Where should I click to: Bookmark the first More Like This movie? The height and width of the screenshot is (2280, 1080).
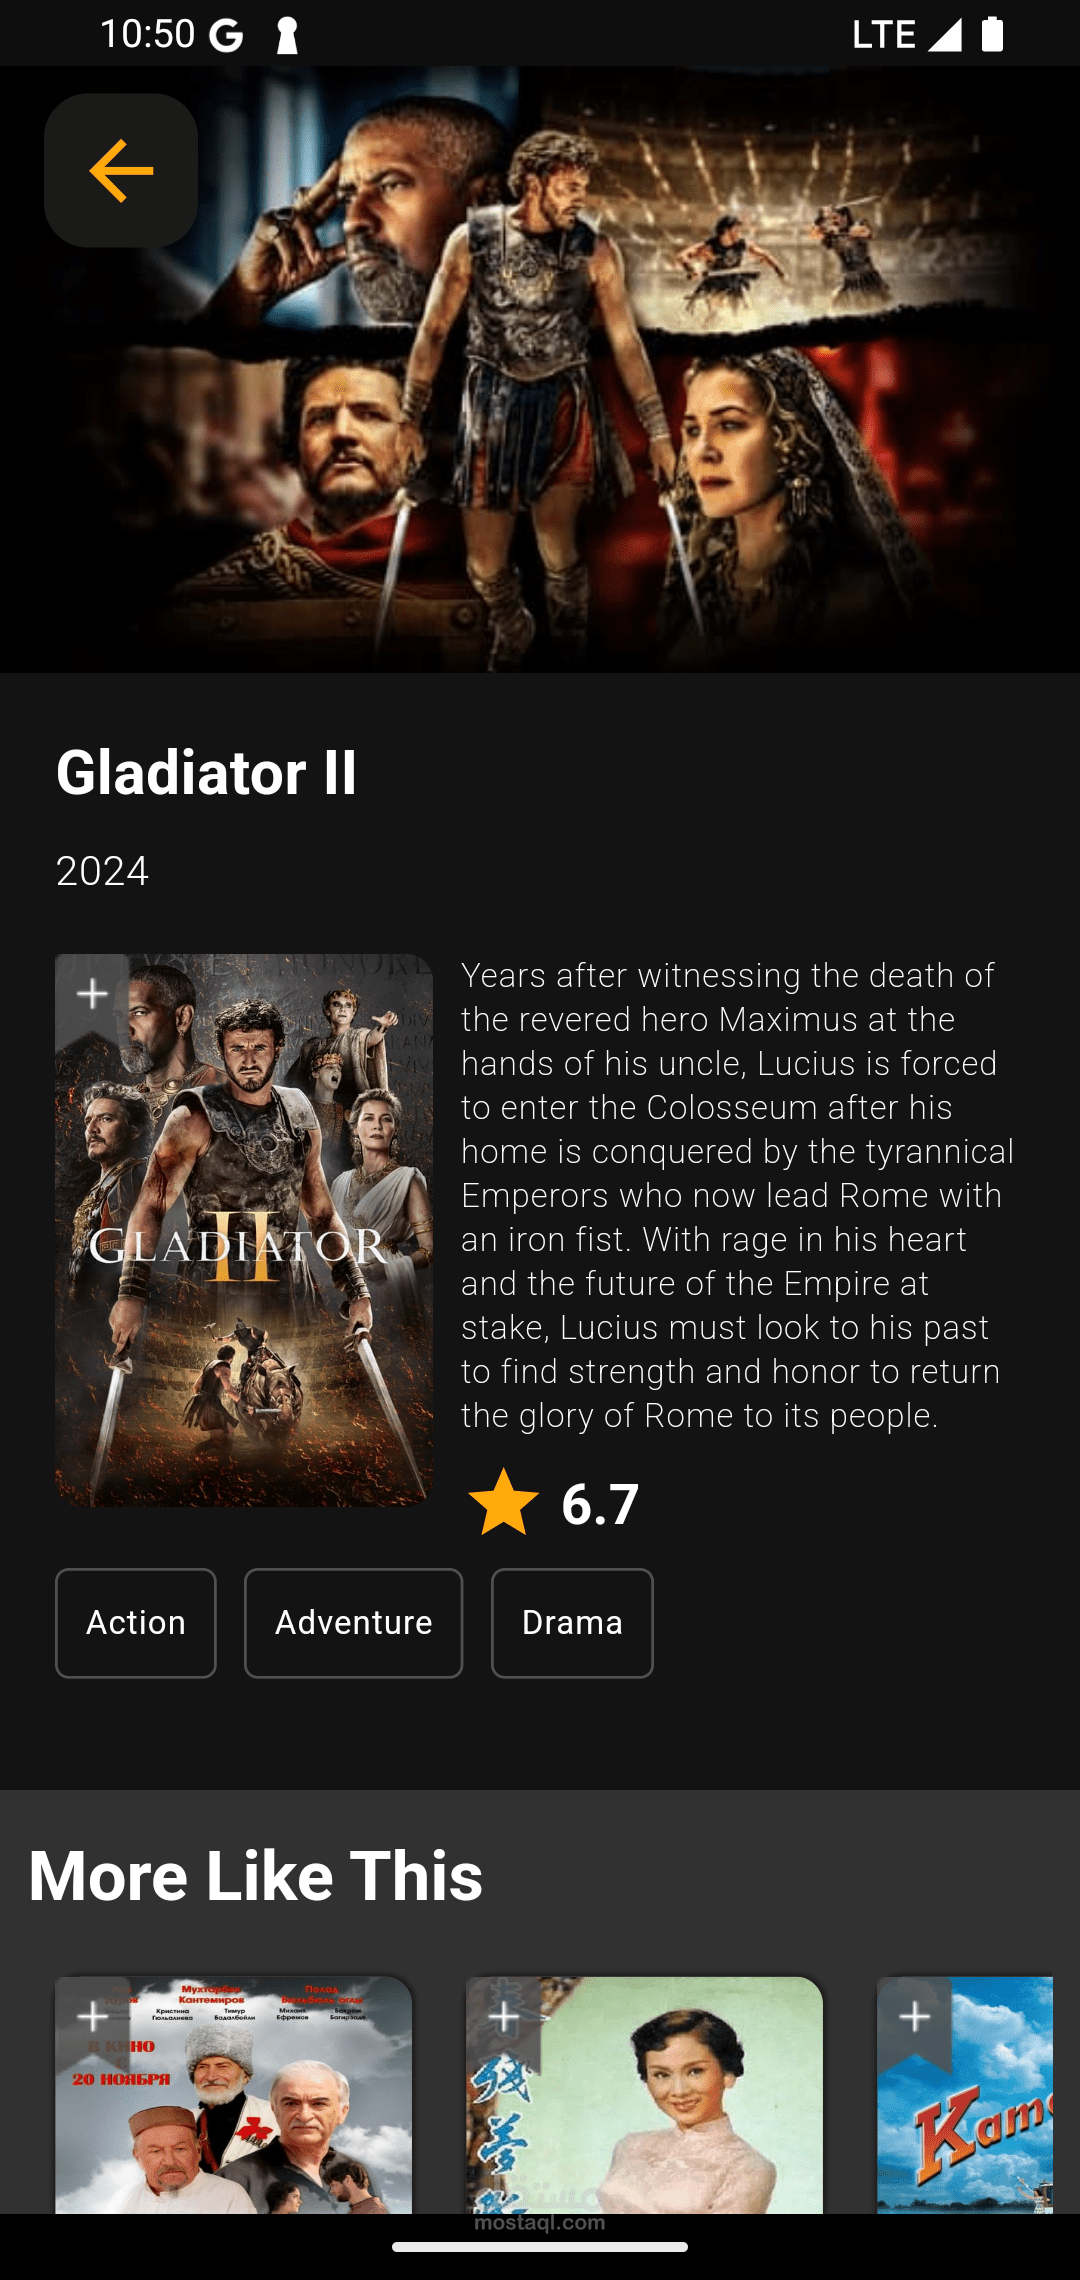[x=93, y=2016]
